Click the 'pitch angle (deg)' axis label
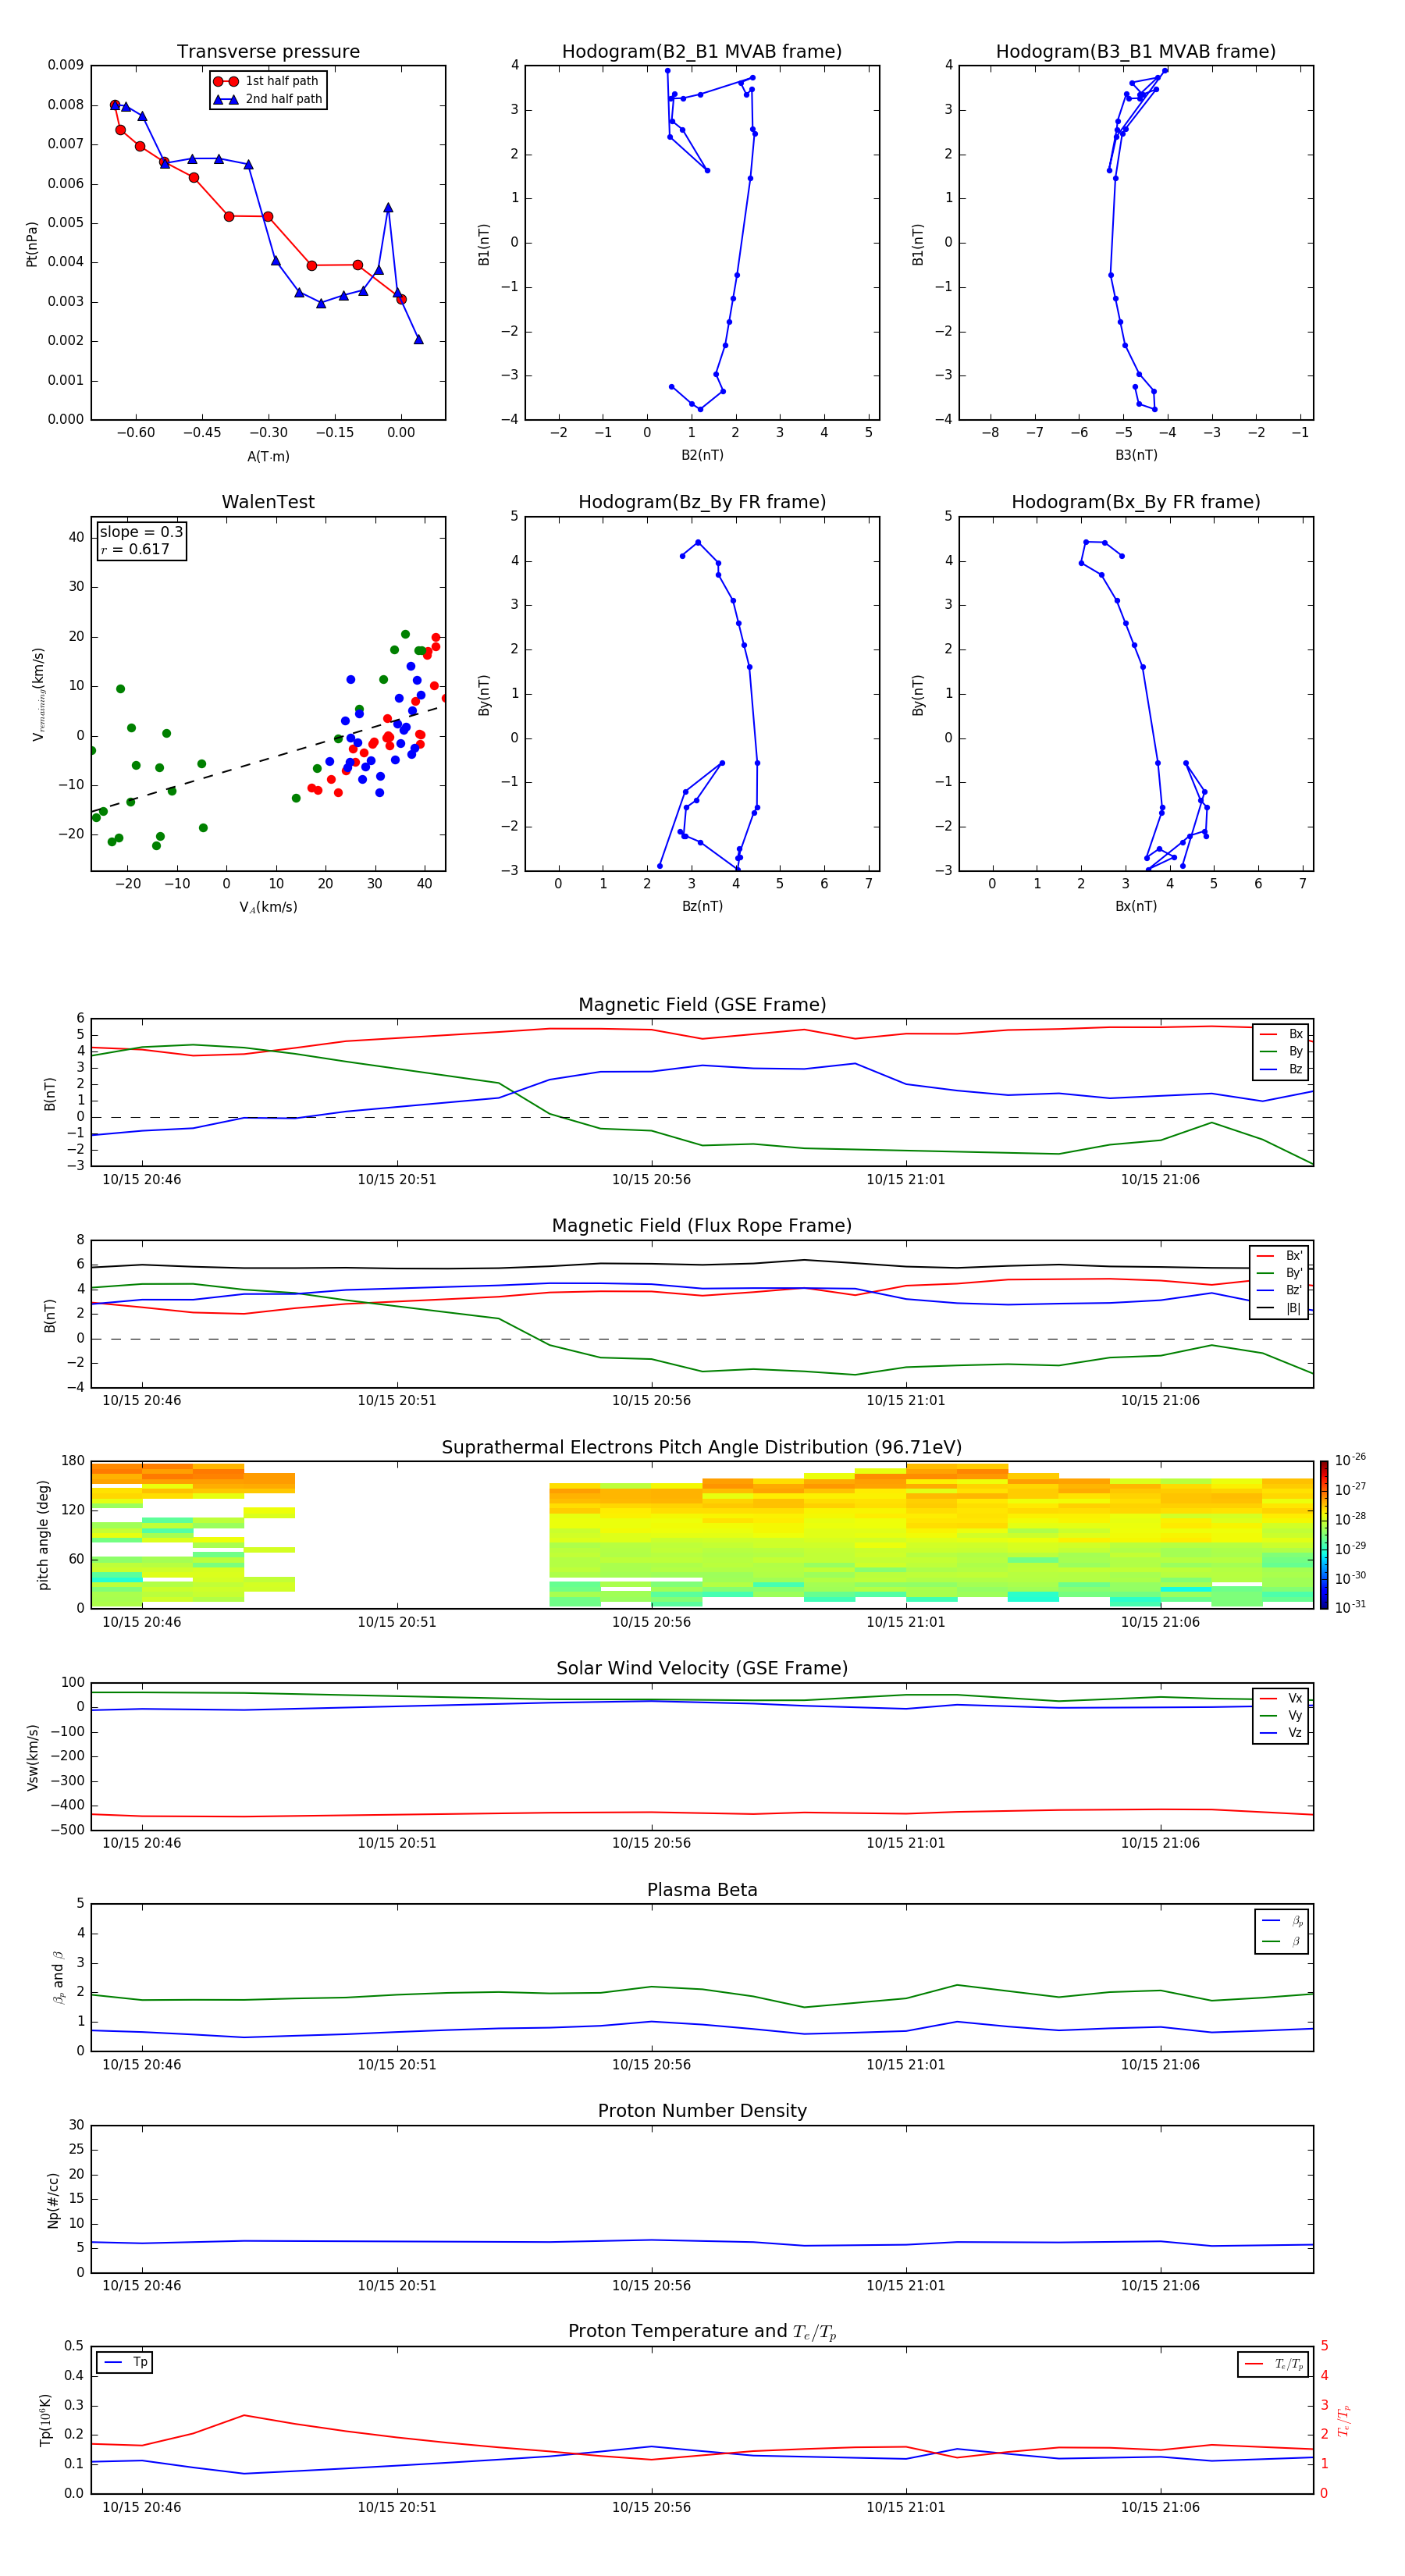Image resolution: width=1405 pixels, height=2576 pixels. click(x=43, y=1535)
